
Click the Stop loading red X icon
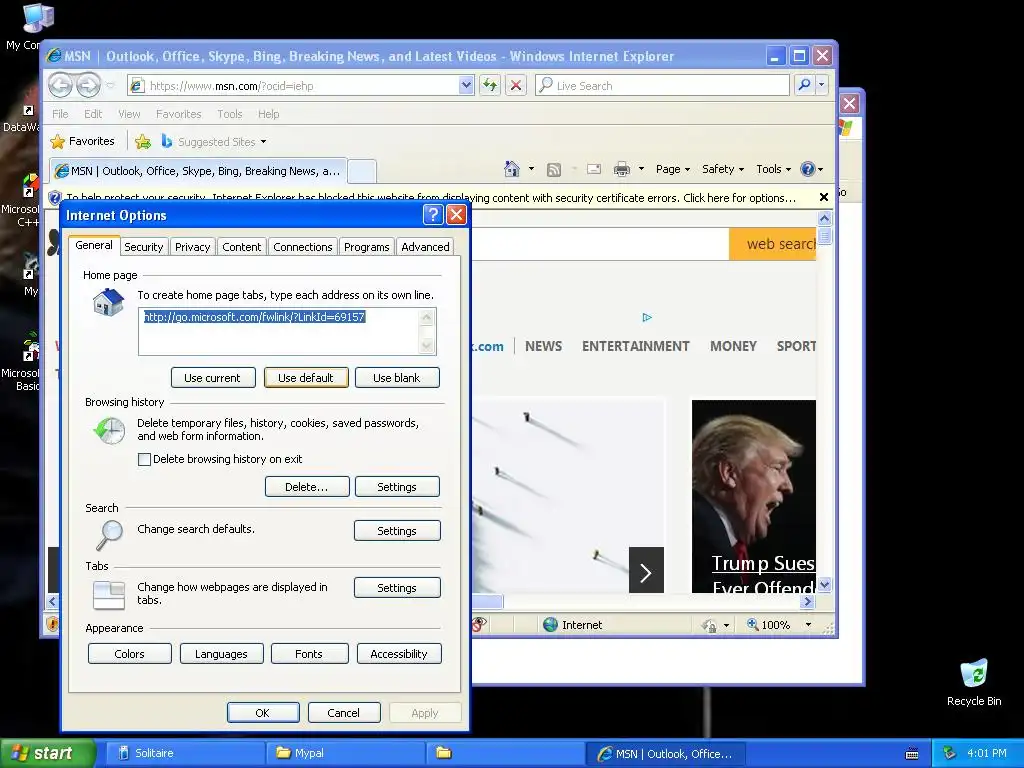[516, 85]
